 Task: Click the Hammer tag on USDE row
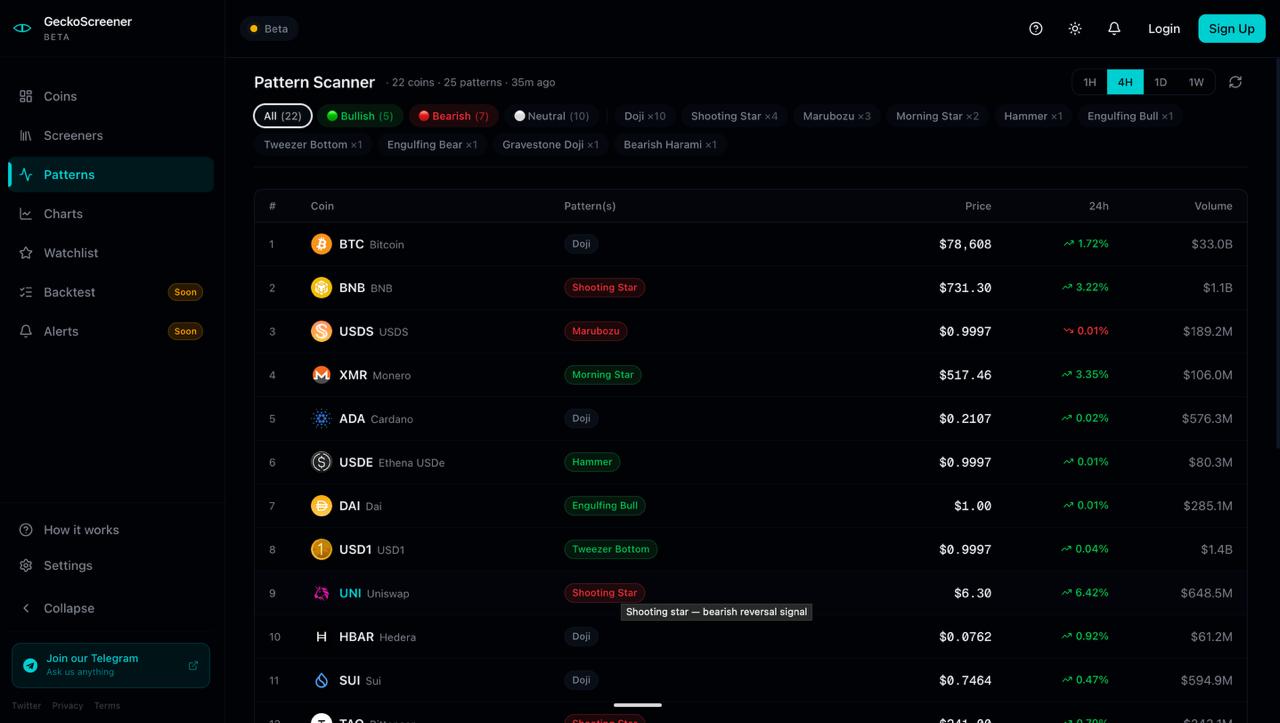tap(592, 462)
